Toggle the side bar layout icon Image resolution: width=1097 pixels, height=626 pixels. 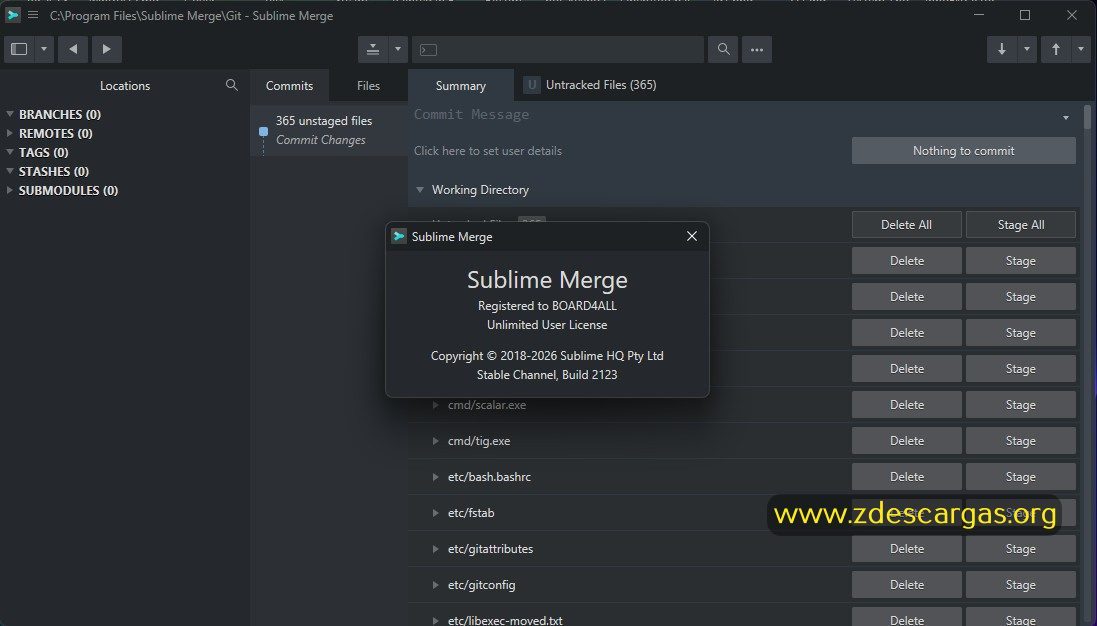[19, 49]
